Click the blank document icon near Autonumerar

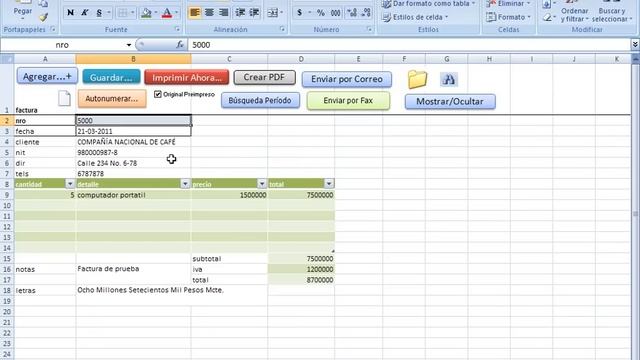64,98
